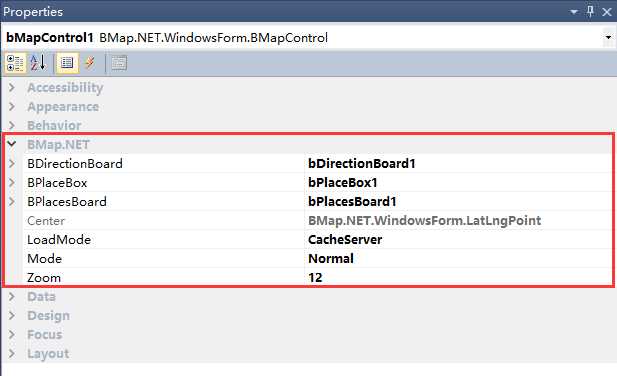The width and height of the screenshot is (617, 376).
Task: Select the BPlacesBoard property name
Action: click(67, 201)
